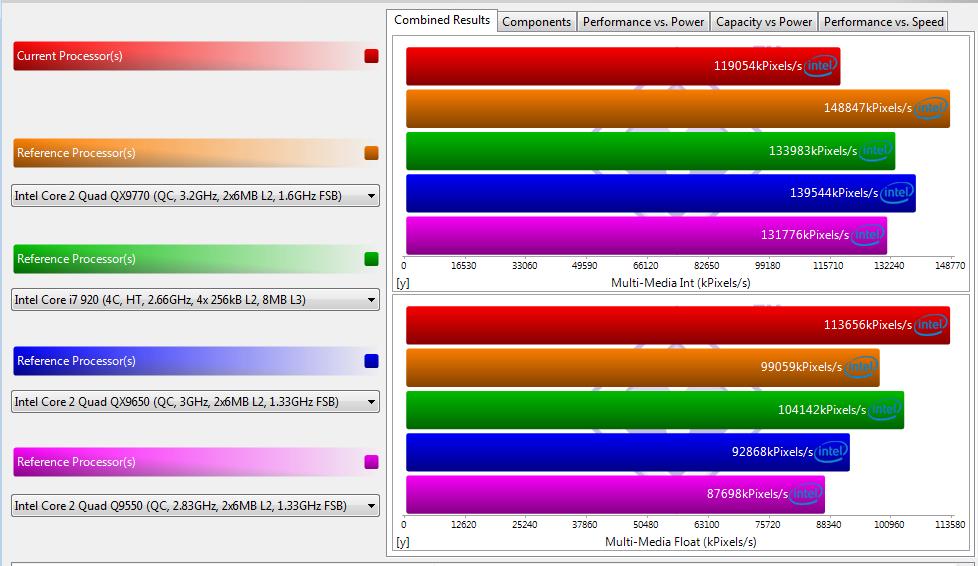Image resolution: width=978 pixels, height=566 pixels.
Task: Click the red Current Processor color swatch
Action: click(372, 56)
